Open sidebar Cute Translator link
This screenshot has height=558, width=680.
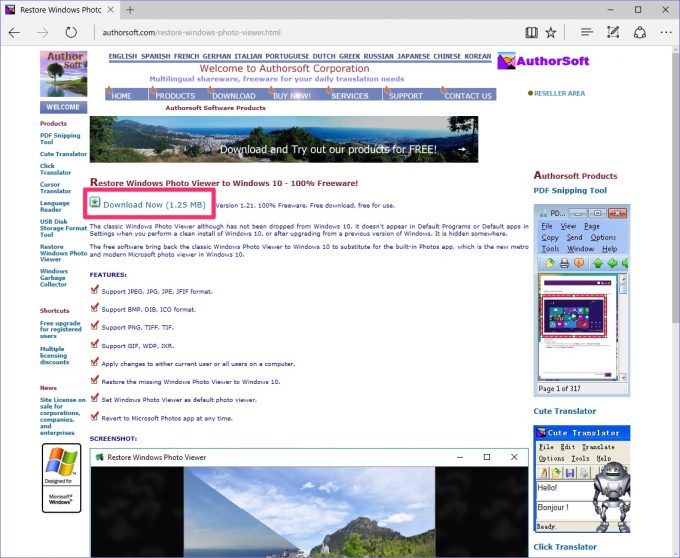(63, 154)
